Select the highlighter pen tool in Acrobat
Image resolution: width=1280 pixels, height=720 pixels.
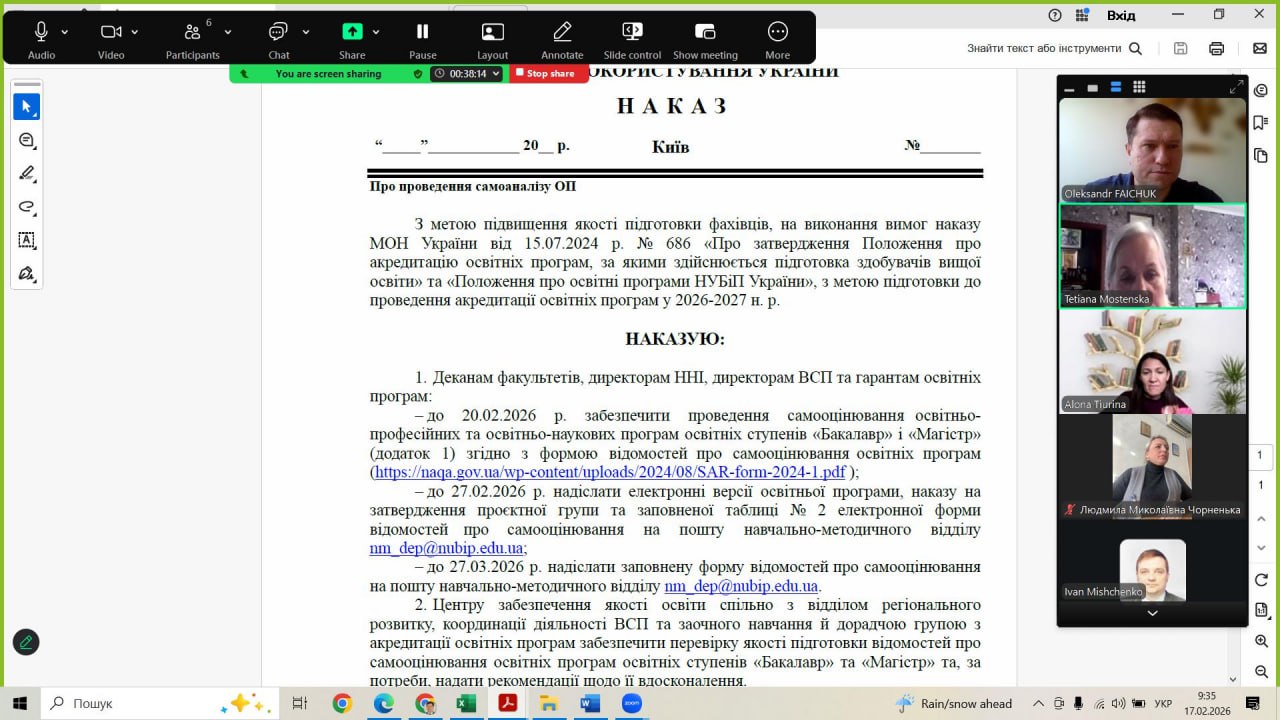point(27,173)
